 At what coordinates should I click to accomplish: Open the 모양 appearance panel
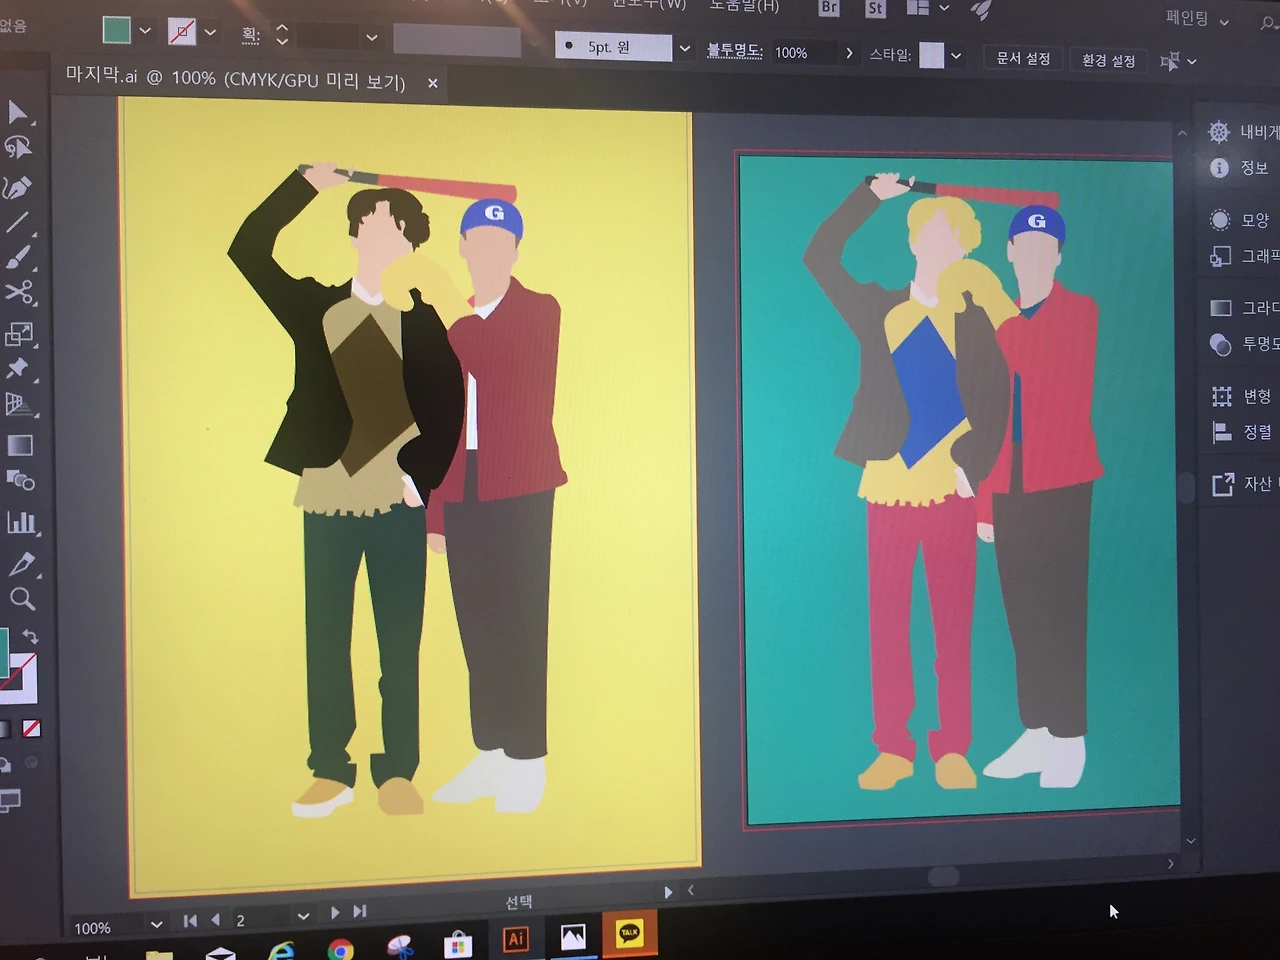[1220, 220]
